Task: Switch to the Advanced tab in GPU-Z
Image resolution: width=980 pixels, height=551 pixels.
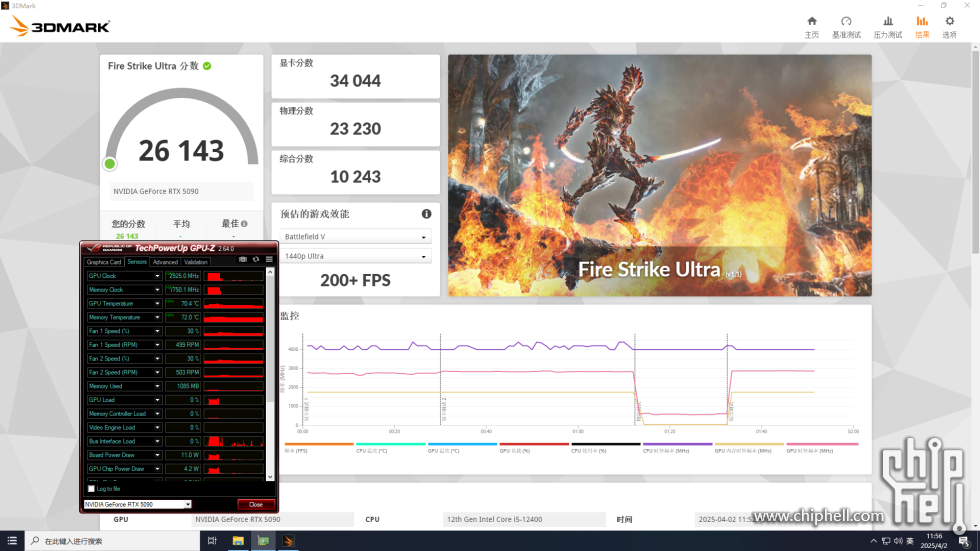Action: [x=165, y=262]
